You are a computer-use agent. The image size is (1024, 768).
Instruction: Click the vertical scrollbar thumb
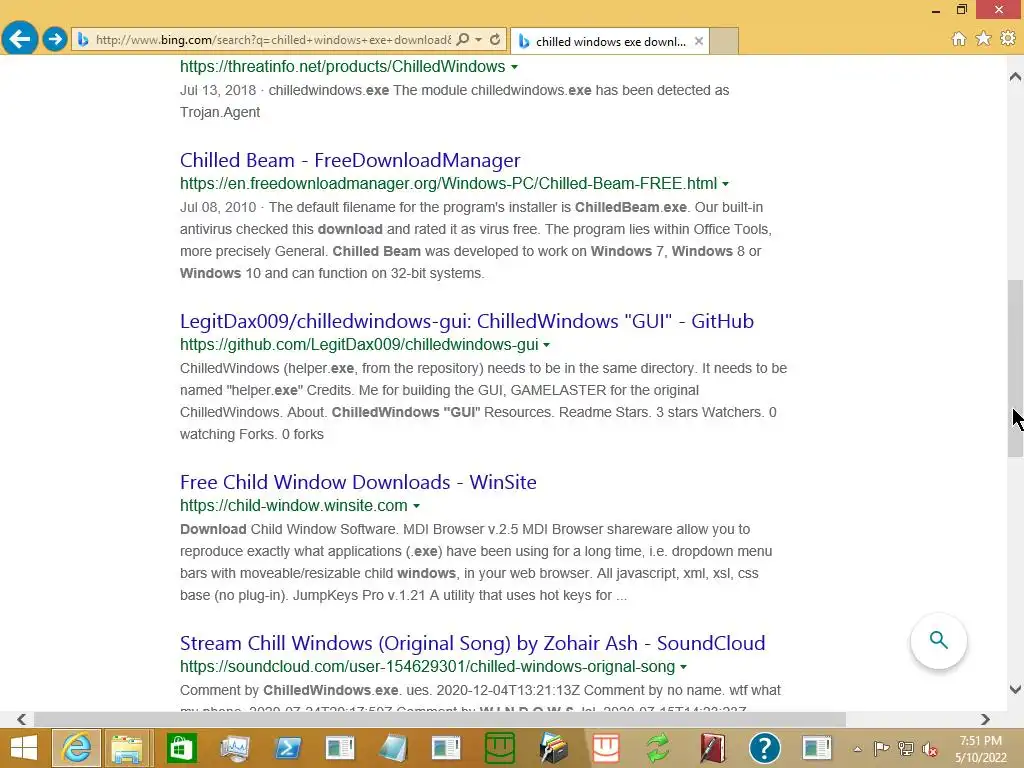1015,368
